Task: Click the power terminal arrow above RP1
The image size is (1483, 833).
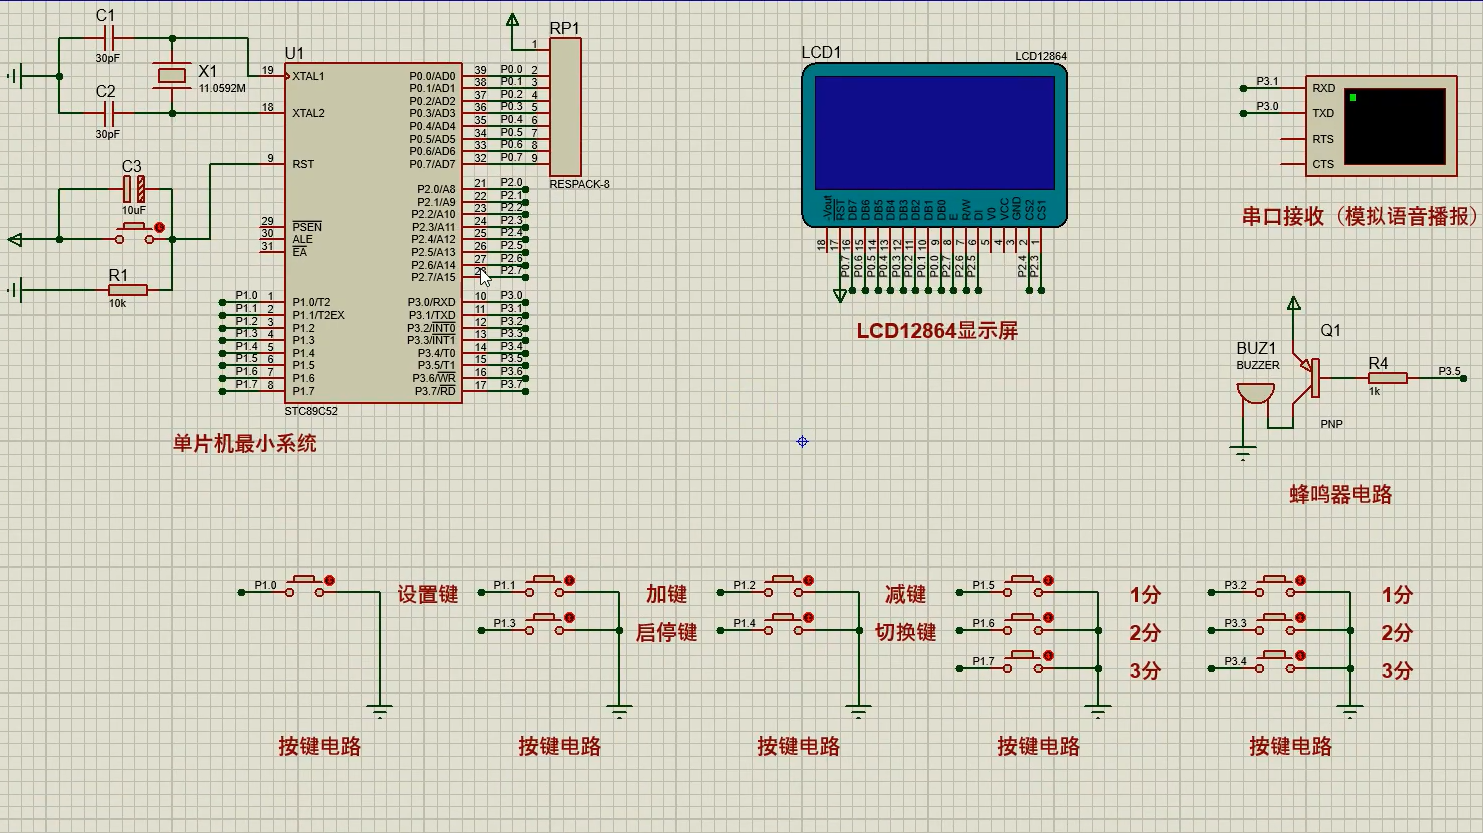Action: click(x=513, y=21)
